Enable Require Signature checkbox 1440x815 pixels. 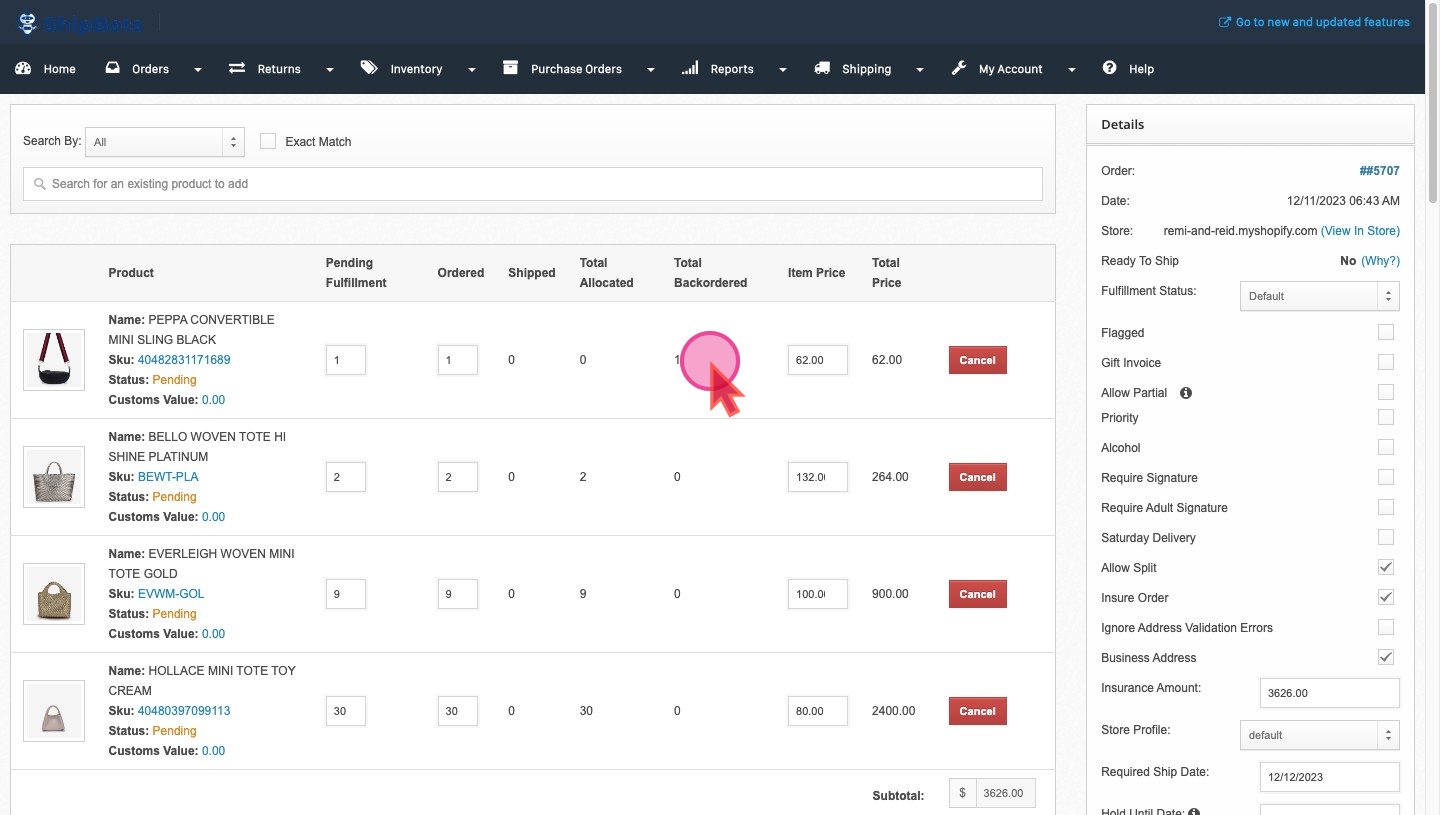[x=1386, y=477]
